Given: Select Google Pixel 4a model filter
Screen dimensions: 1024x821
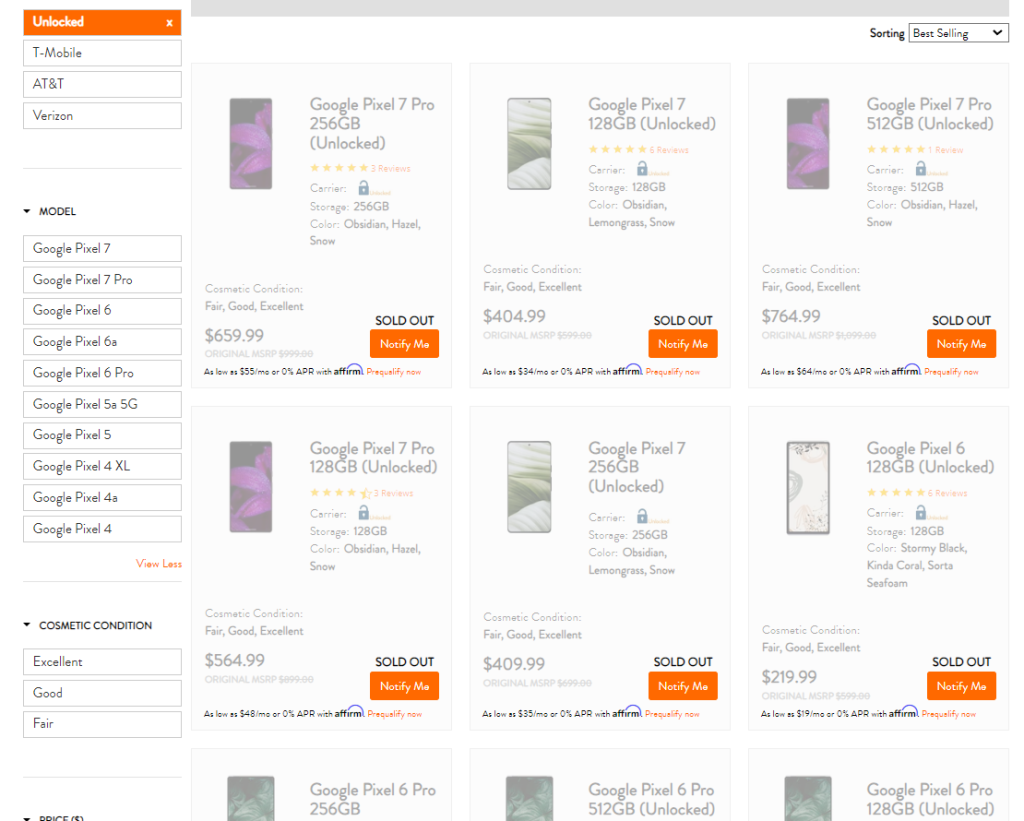Looking at the screenshot, I should [x=103, y=498].
